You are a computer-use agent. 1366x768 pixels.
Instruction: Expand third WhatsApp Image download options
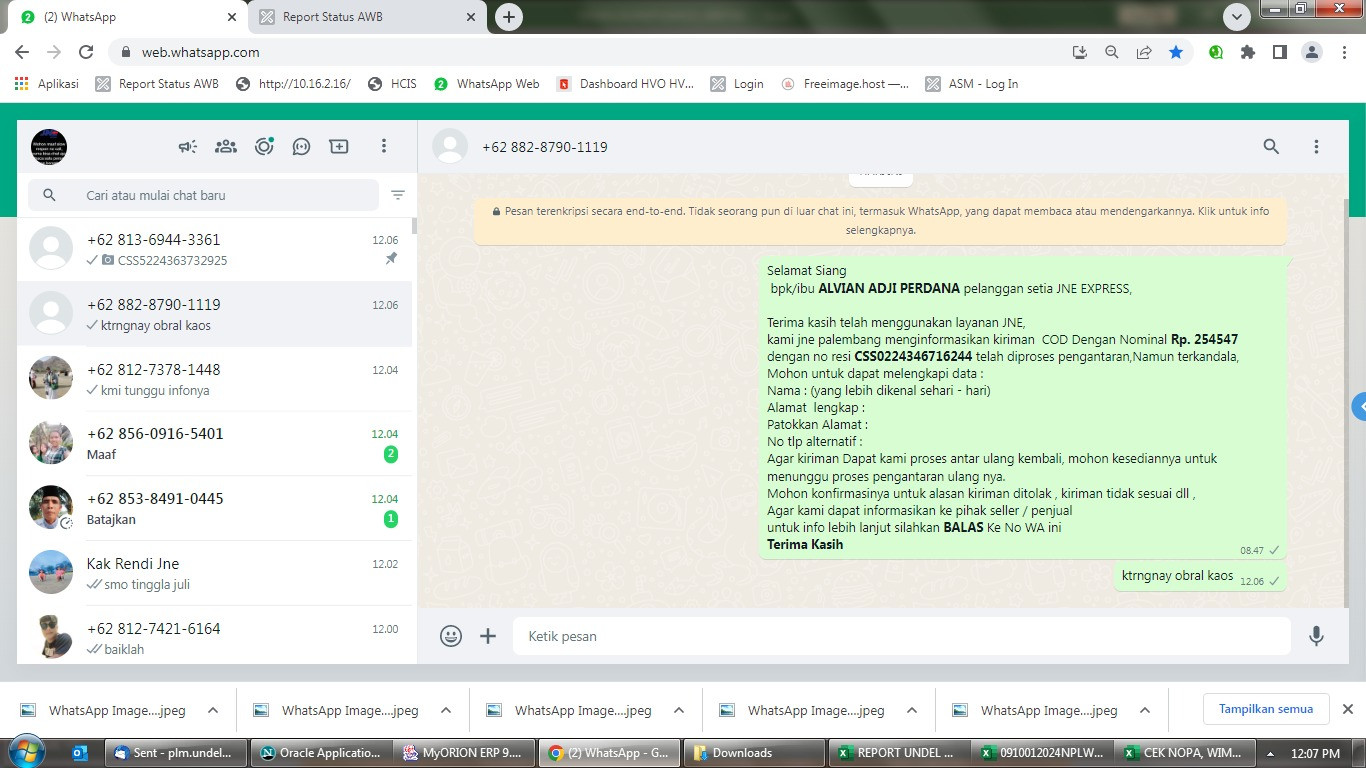(x=679, y=710)
